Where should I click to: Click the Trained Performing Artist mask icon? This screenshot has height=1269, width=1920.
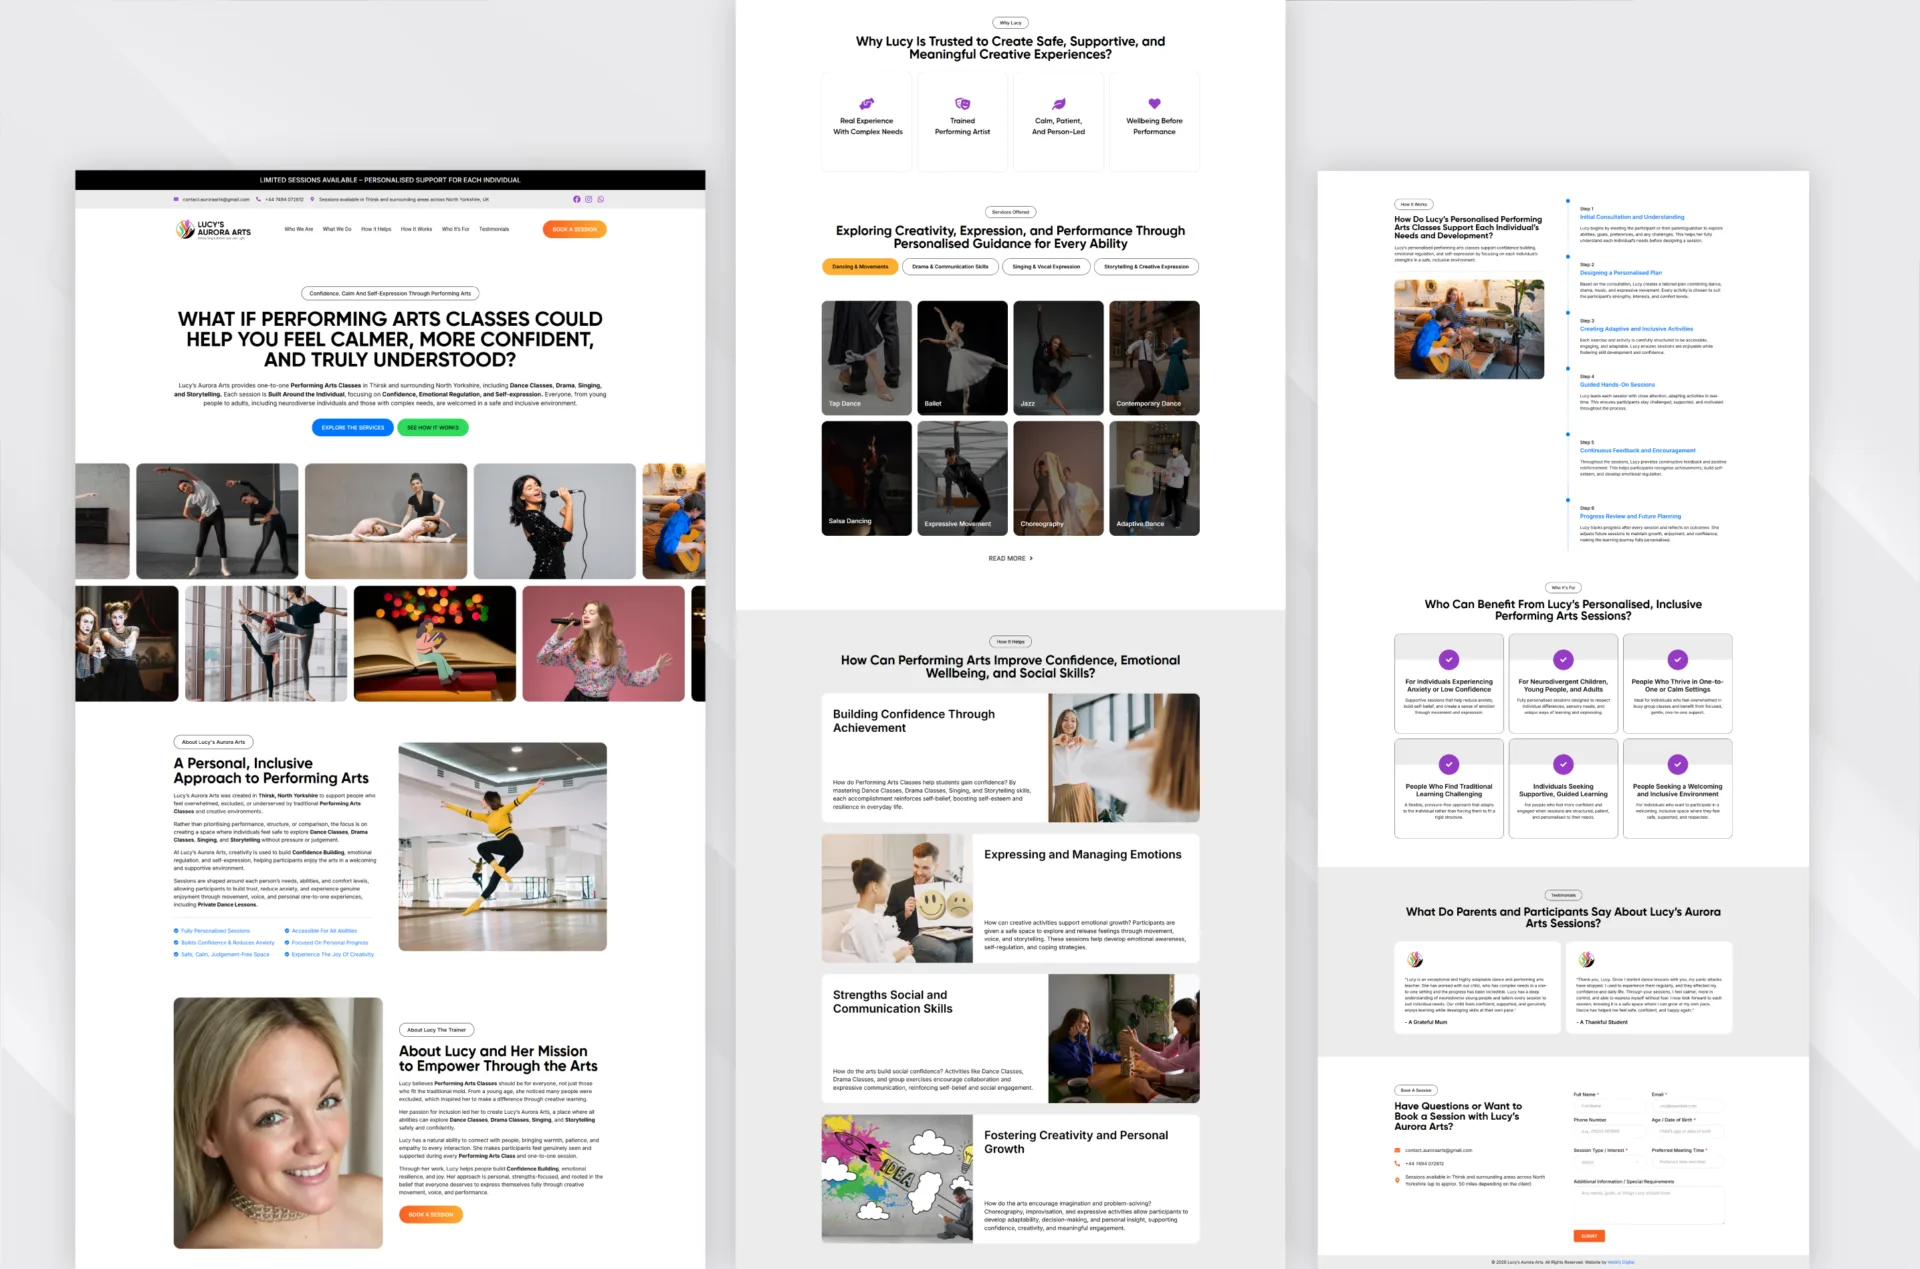962,103
